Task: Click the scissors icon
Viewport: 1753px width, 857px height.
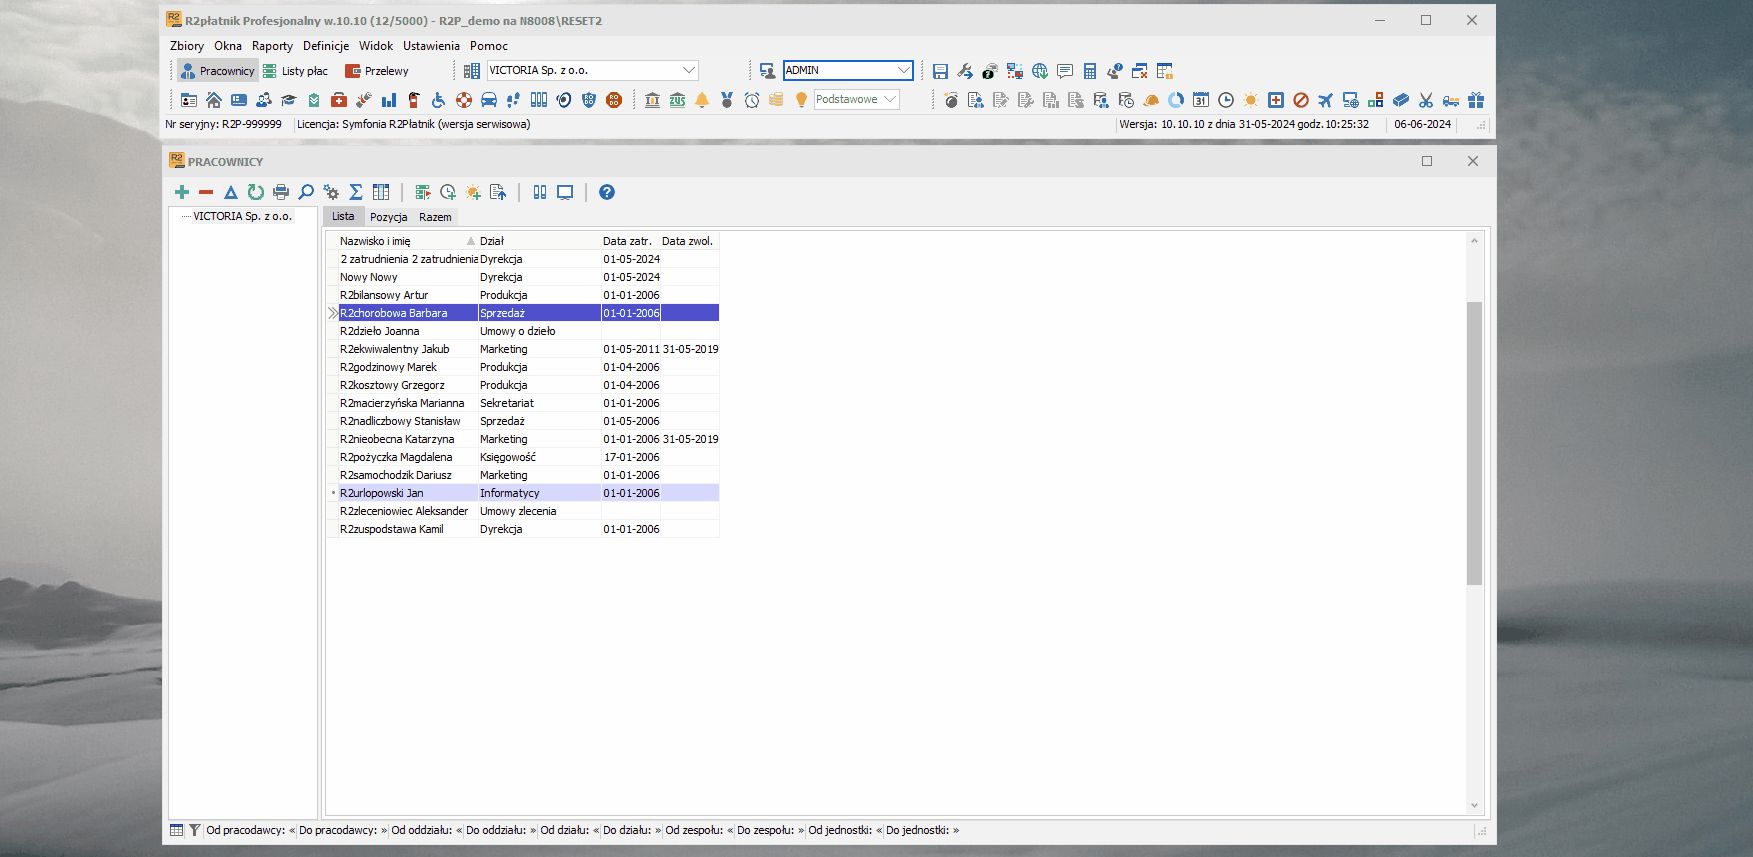Action: [1426, 100]
